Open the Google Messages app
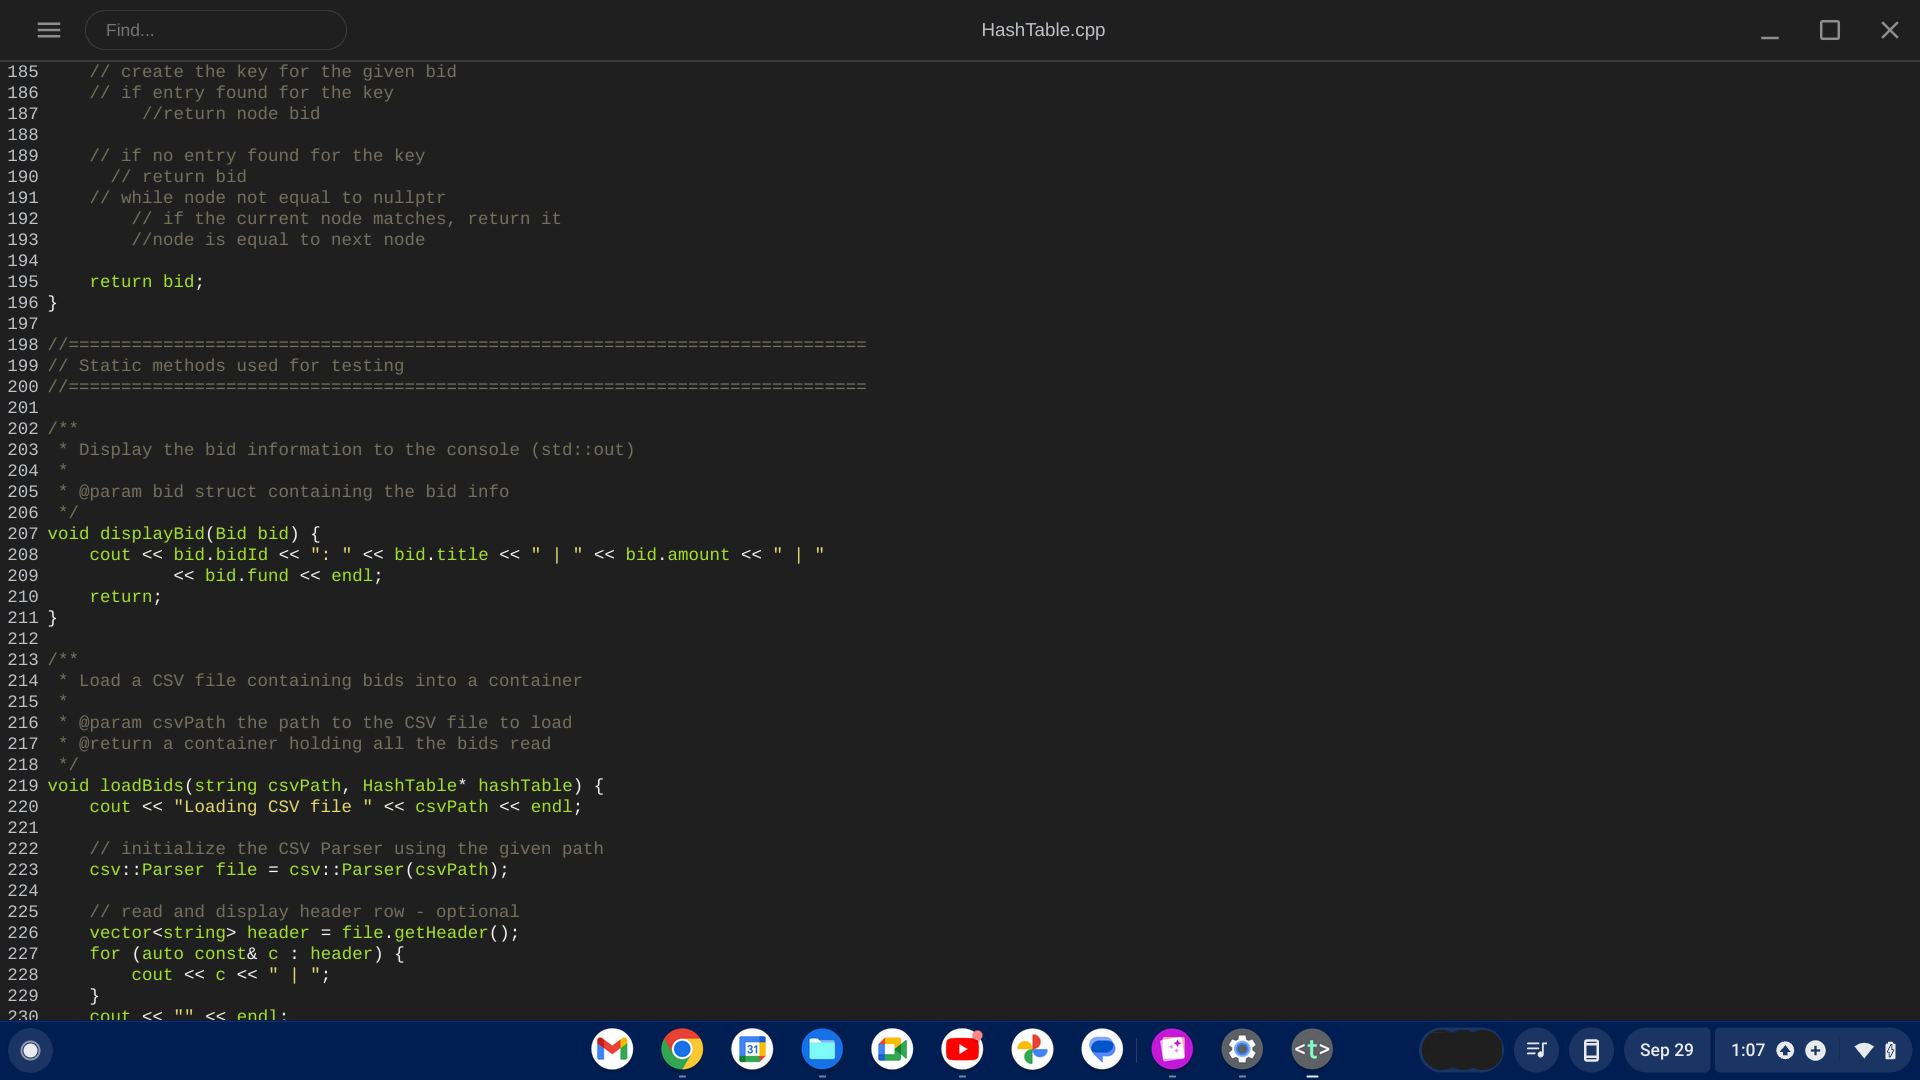Screen dimensions: 1920x1080 pos(1103,1050)
